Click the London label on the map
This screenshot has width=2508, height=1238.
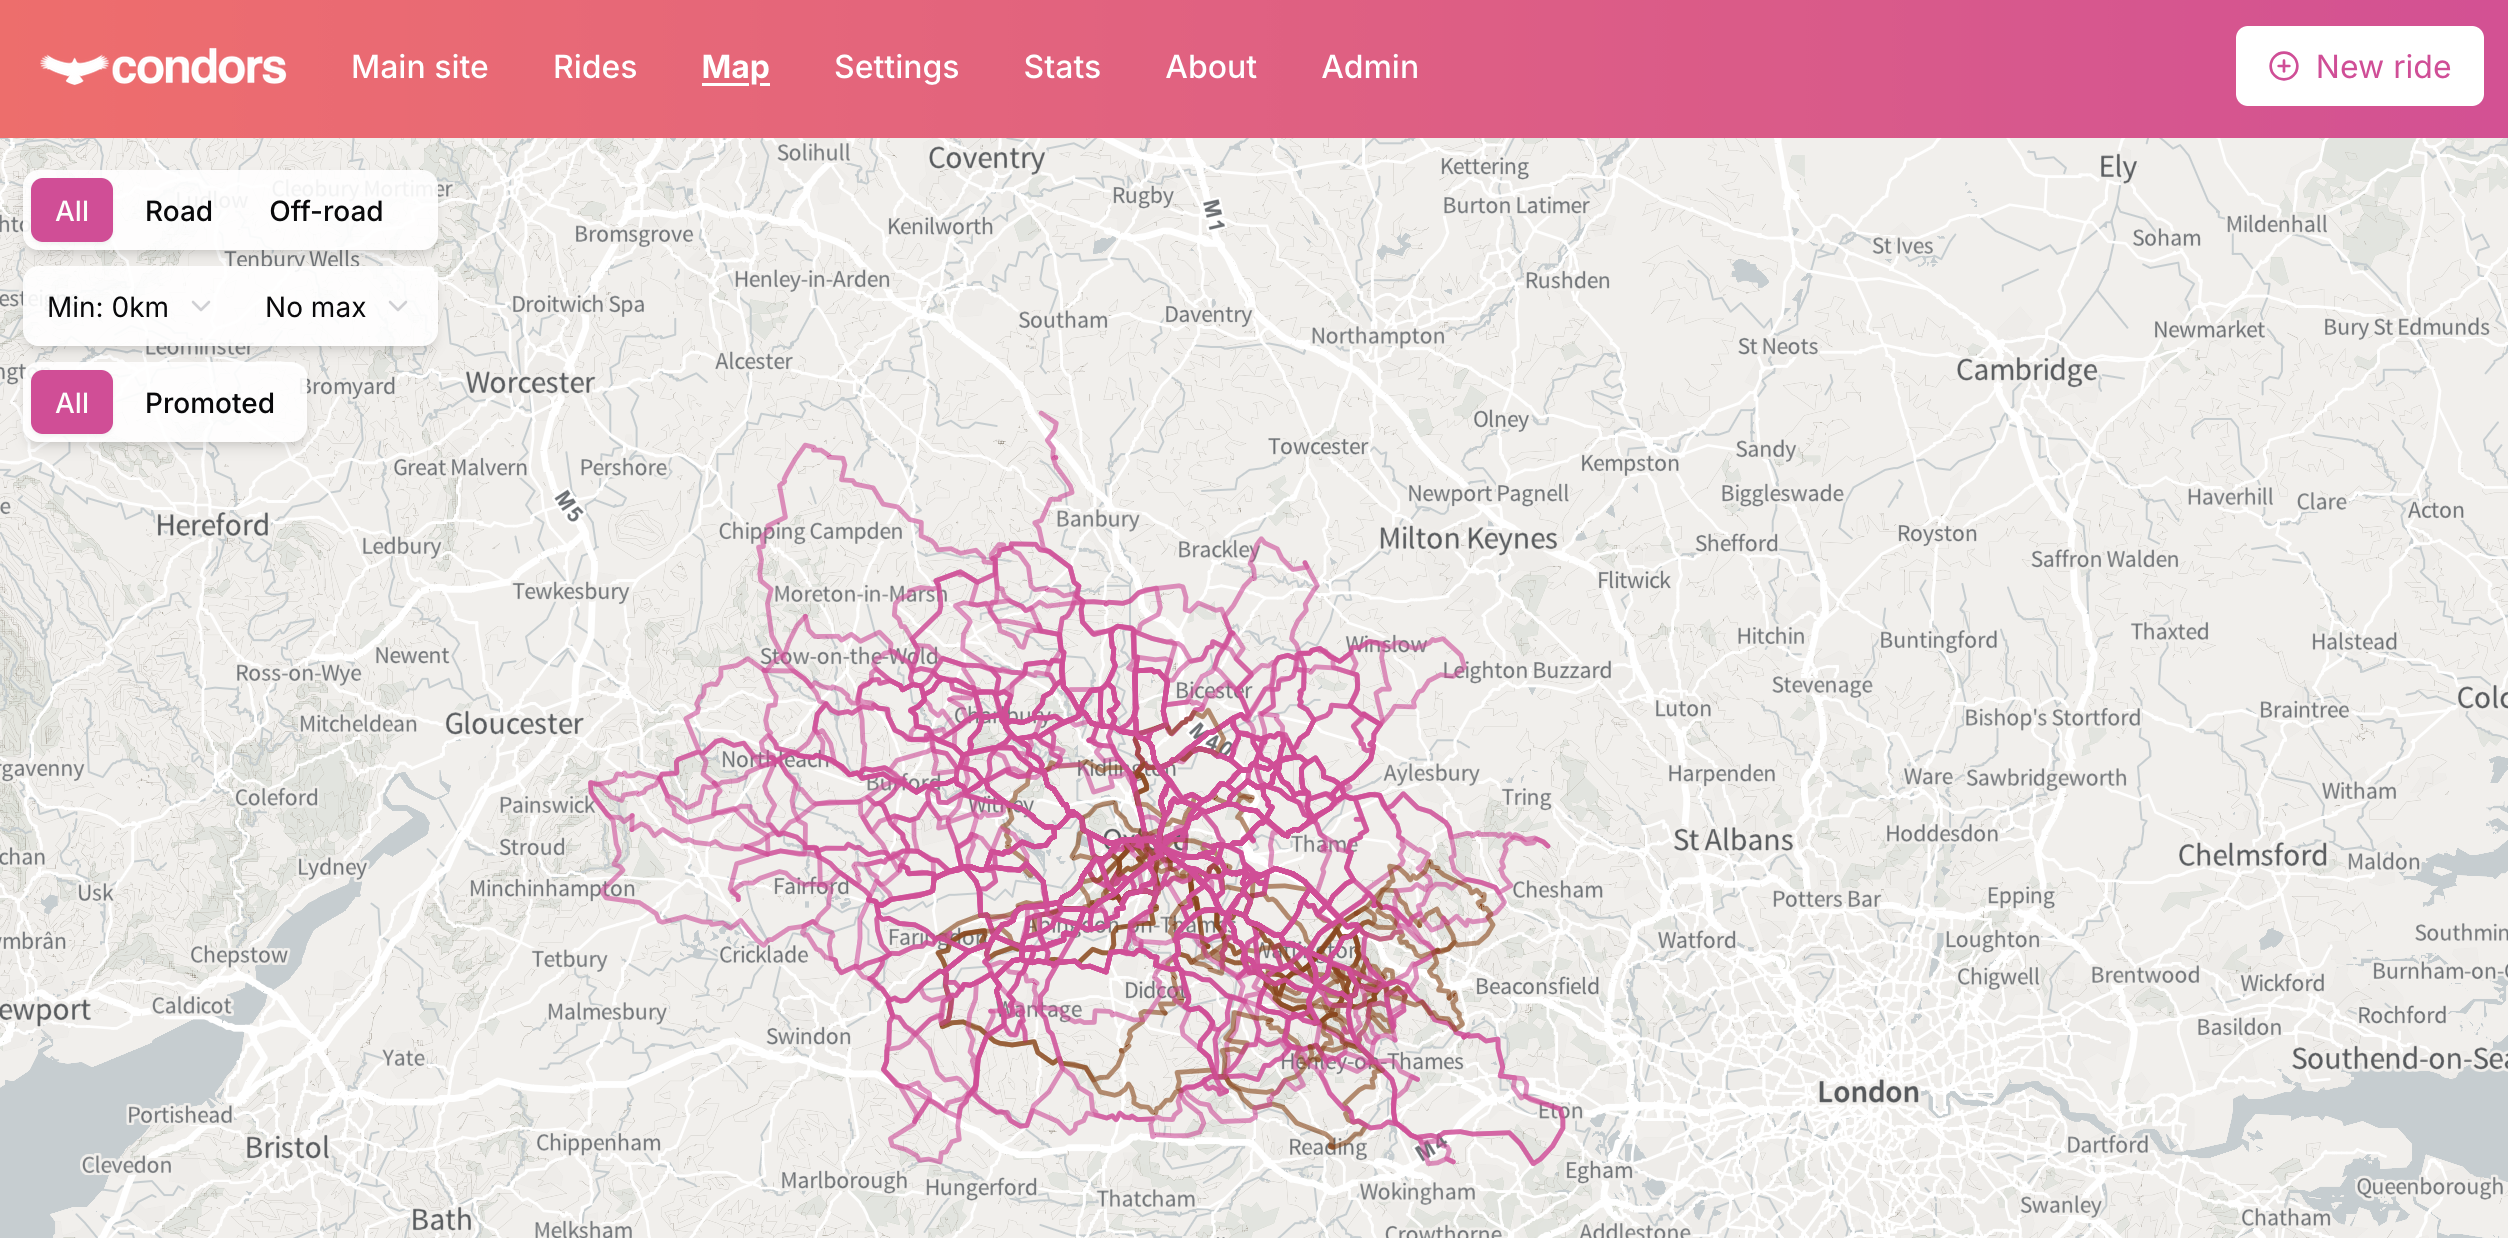[1867, 1092]
